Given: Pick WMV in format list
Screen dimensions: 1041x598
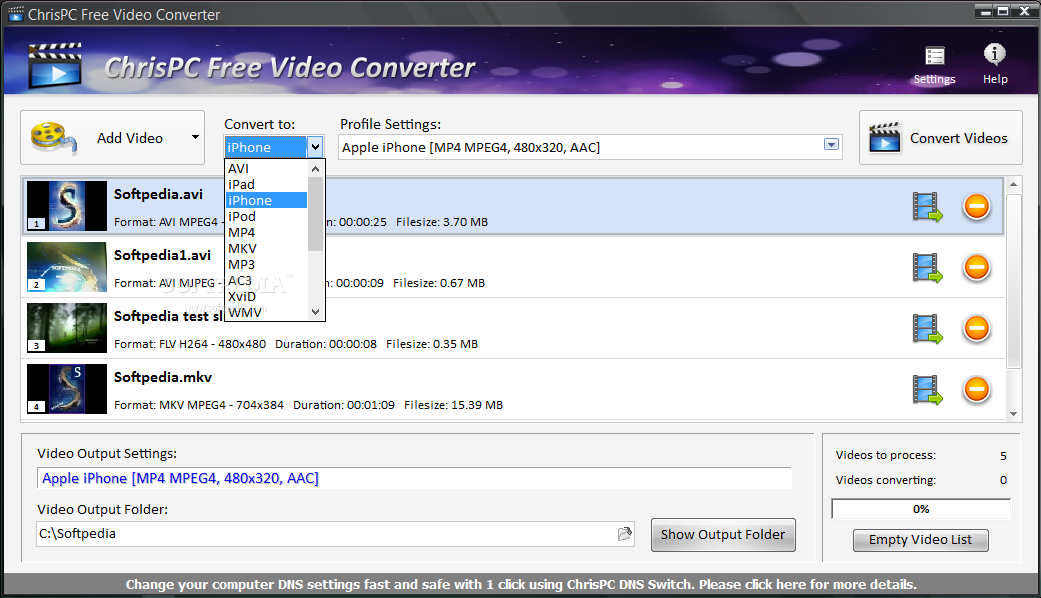Looking at the screenshot, I should coord(266,312).
